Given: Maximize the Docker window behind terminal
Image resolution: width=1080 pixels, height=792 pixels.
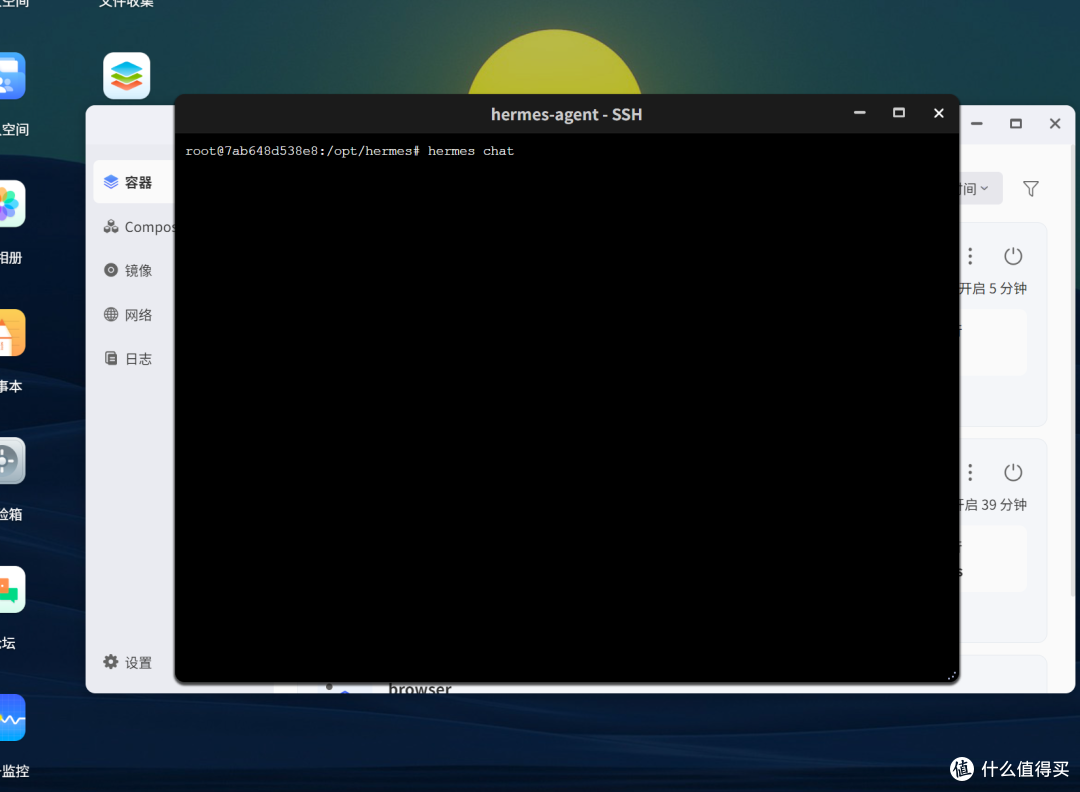Looking at the screenshot, I should (1016, 124).
